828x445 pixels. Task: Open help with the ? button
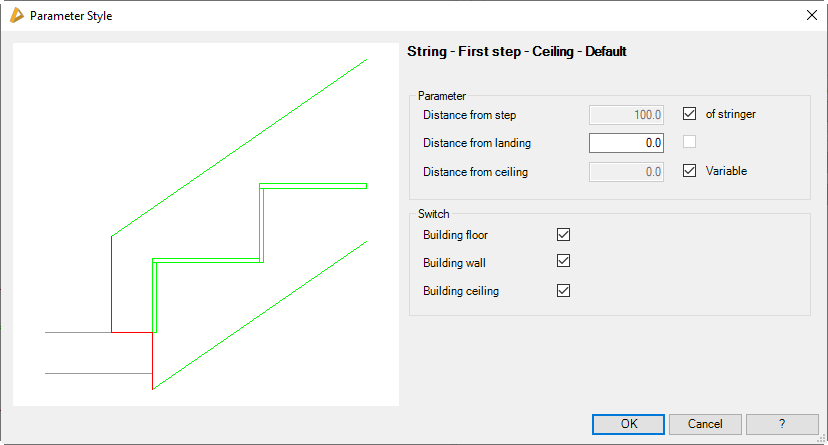pos(782,424)
